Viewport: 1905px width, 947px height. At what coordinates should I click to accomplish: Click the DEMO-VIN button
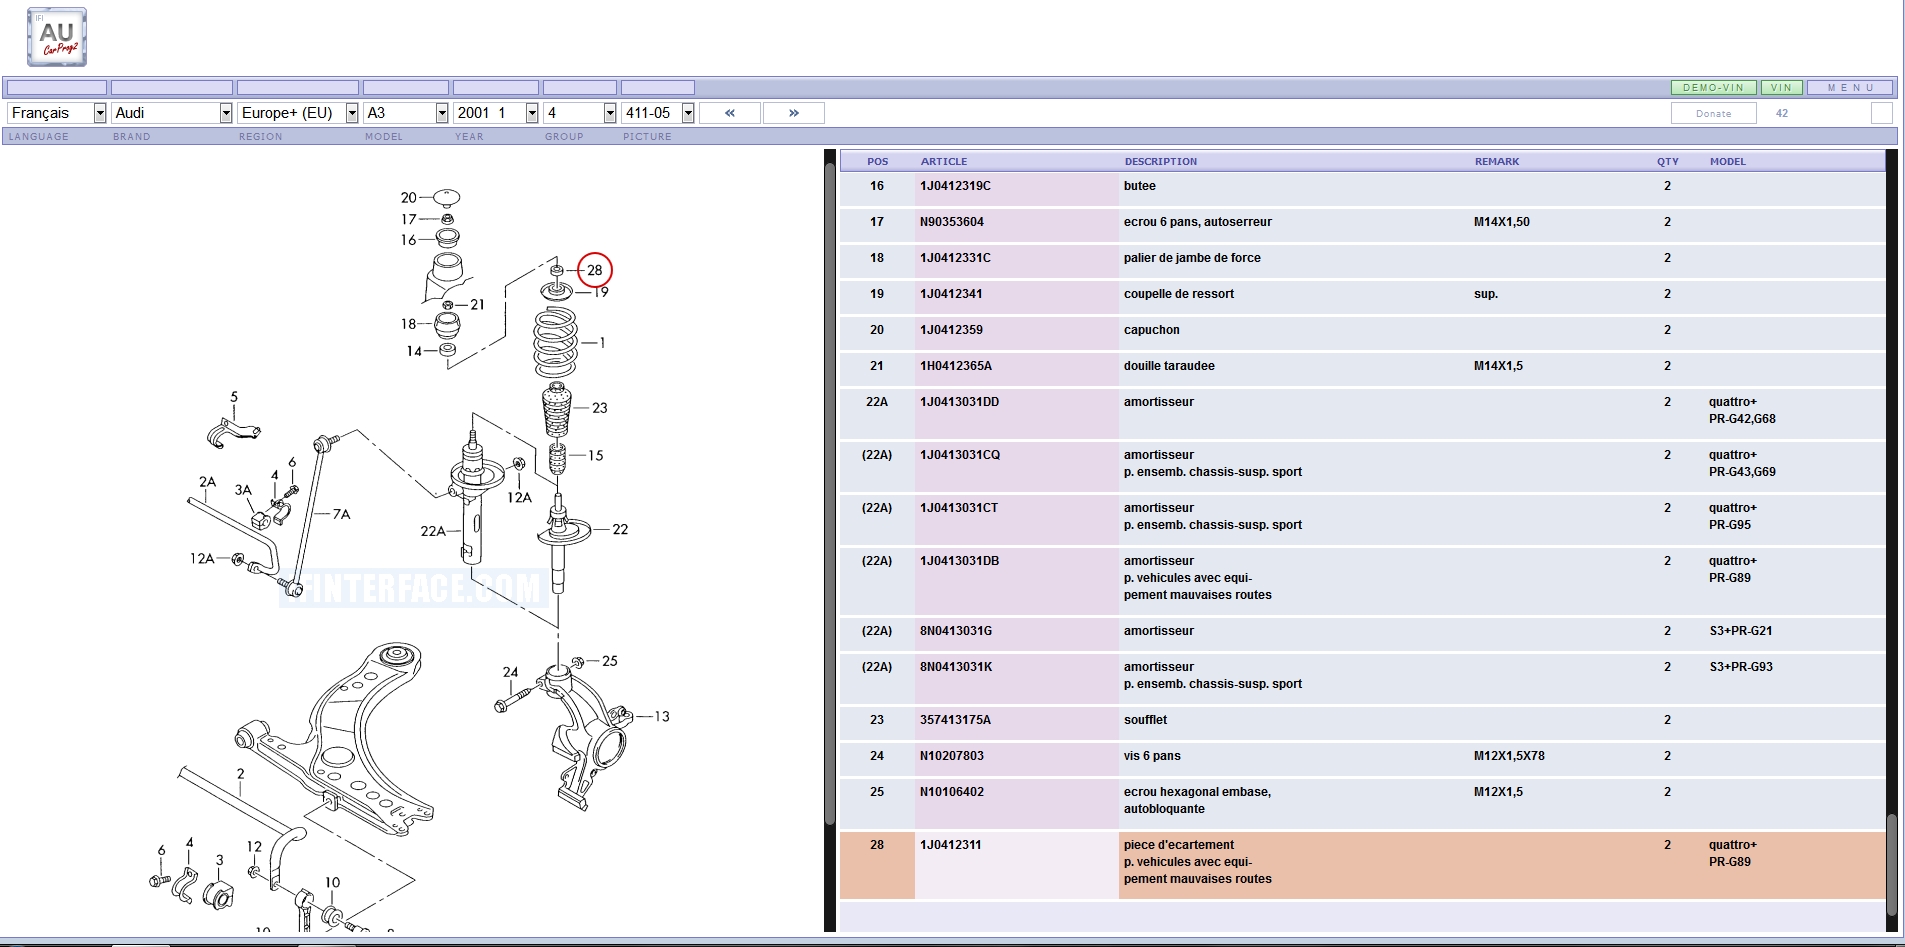[1713, 88]
